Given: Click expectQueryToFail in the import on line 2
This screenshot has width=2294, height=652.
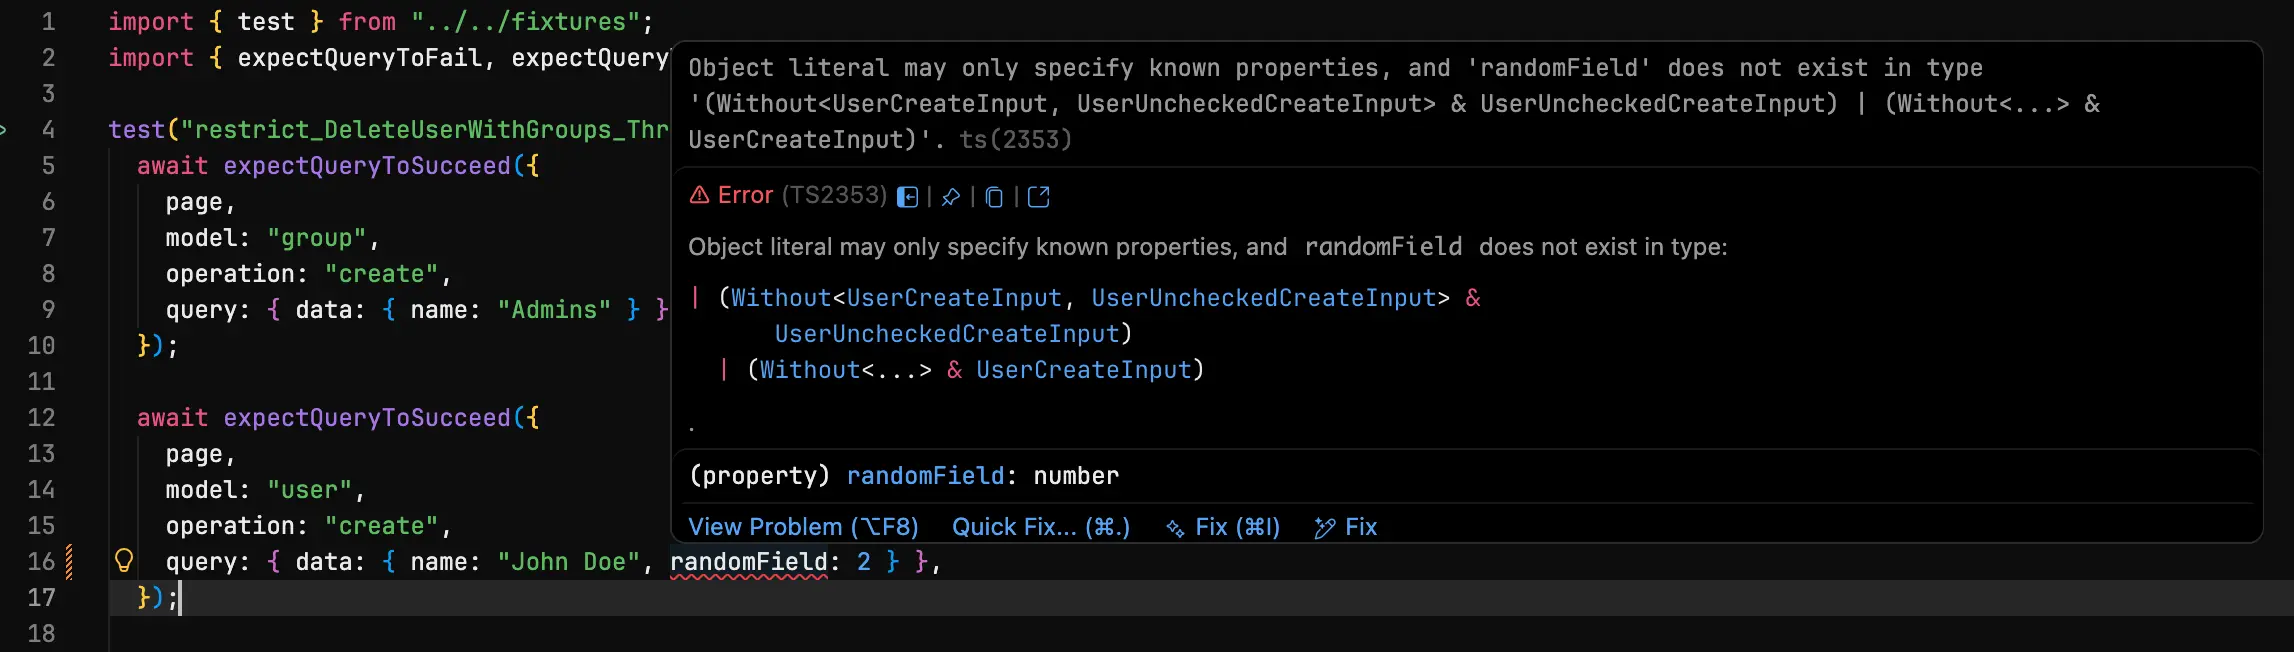Looking at the screenshot, I should point(360,58).
